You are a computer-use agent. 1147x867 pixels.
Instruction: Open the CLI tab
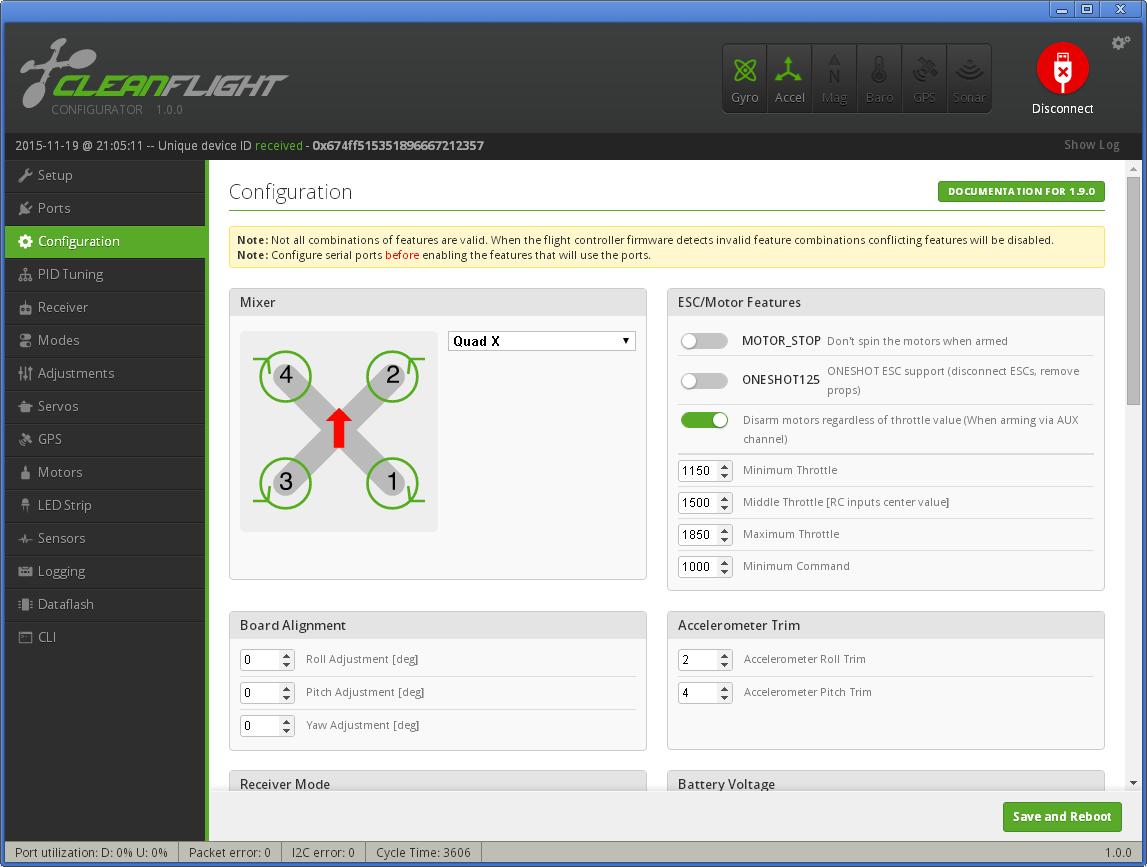click(105, 637)
